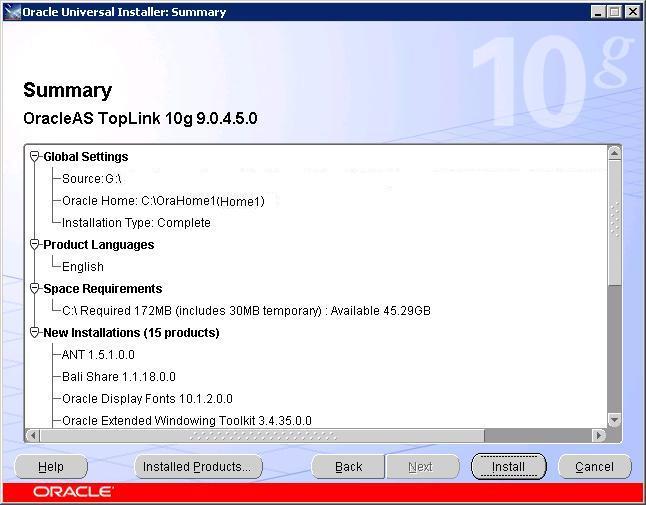Click horizontal scrollbar right arrow
This screenshot has width=646, height=505.
[x=599, y=435]
